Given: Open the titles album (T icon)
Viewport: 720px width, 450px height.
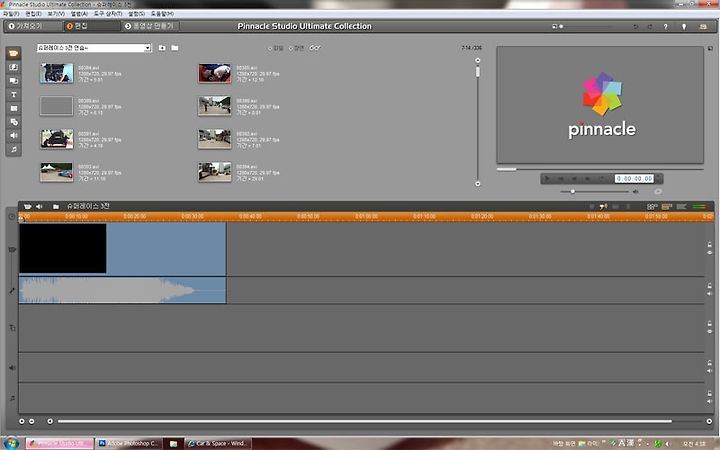Looking at the screenshot, I should [x=14, y=95].
